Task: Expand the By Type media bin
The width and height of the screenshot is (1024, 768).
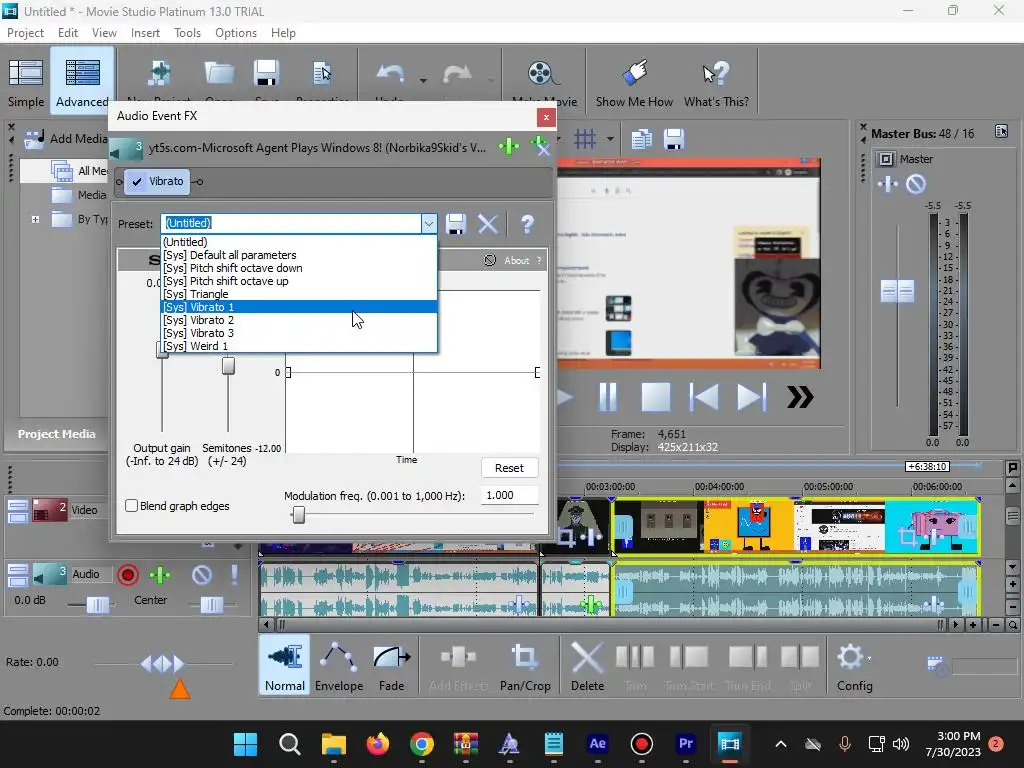Action: click(35, 219)
